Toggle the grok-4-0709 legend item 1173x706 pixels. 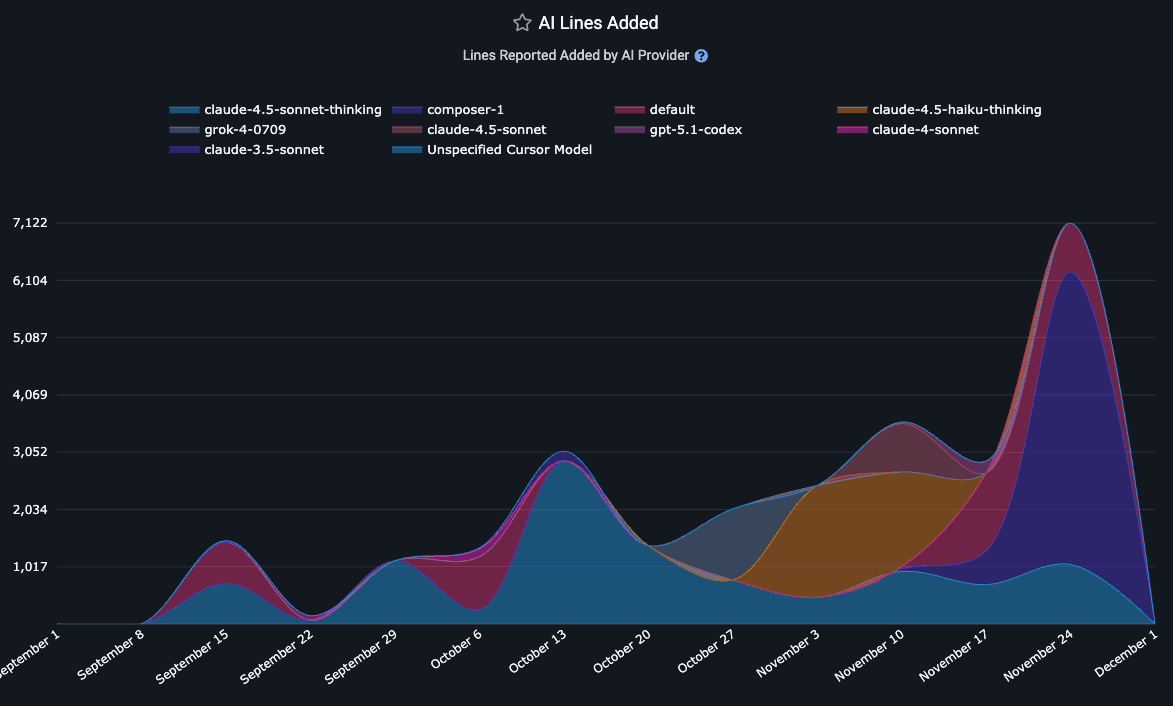245,130
